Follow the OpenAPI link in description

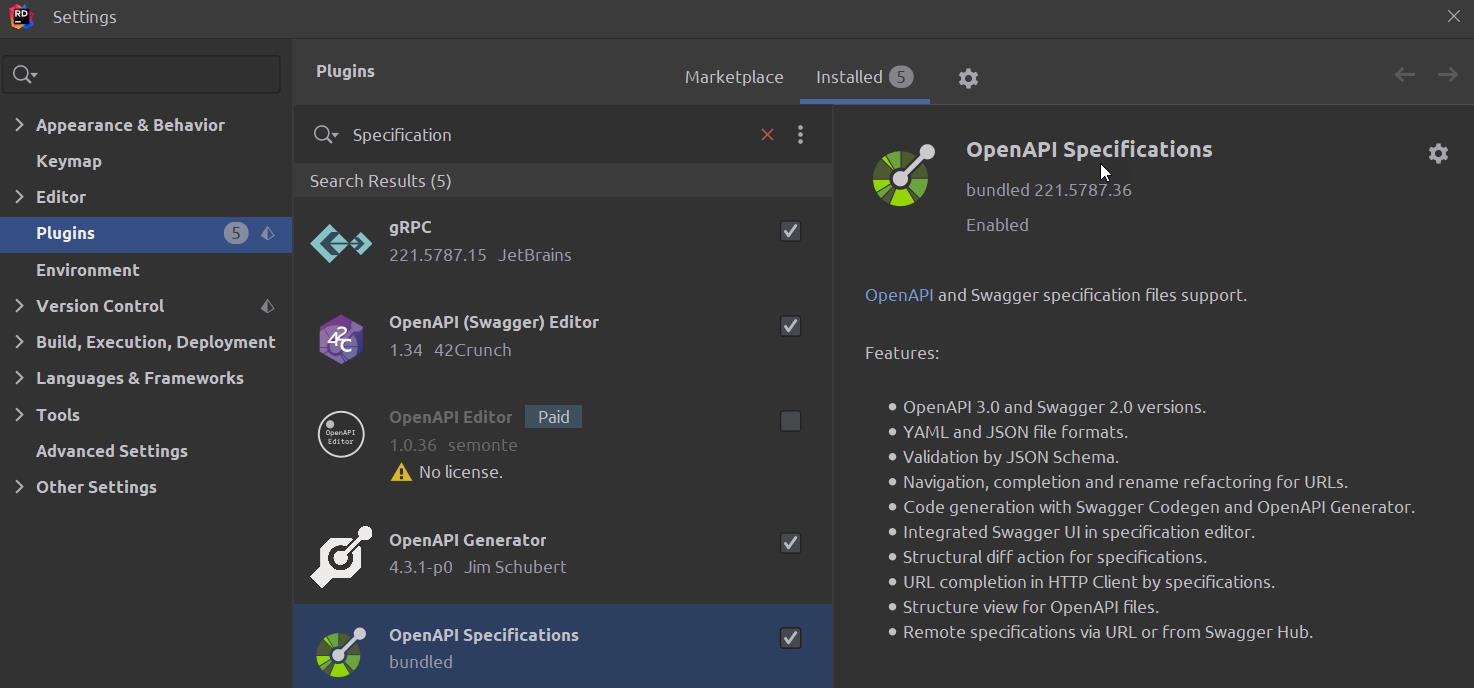click(899, 295)
